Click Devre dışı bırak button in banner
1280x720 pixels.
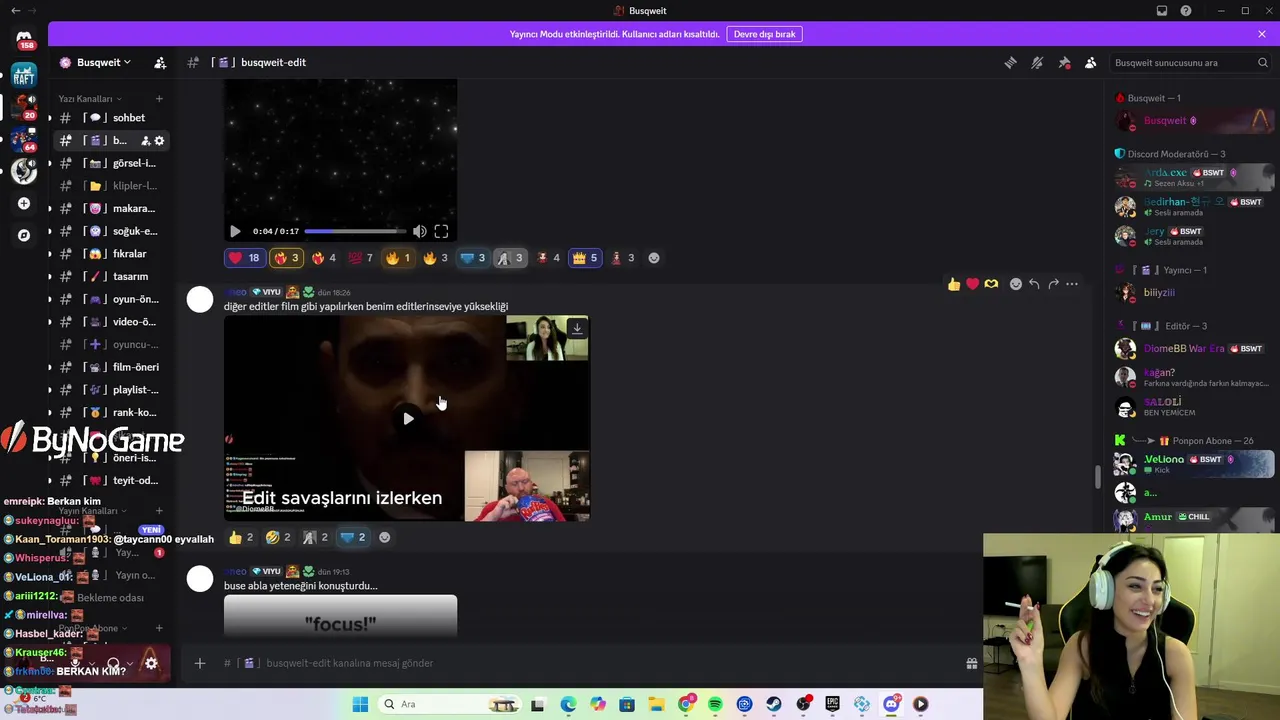point(765,34)
